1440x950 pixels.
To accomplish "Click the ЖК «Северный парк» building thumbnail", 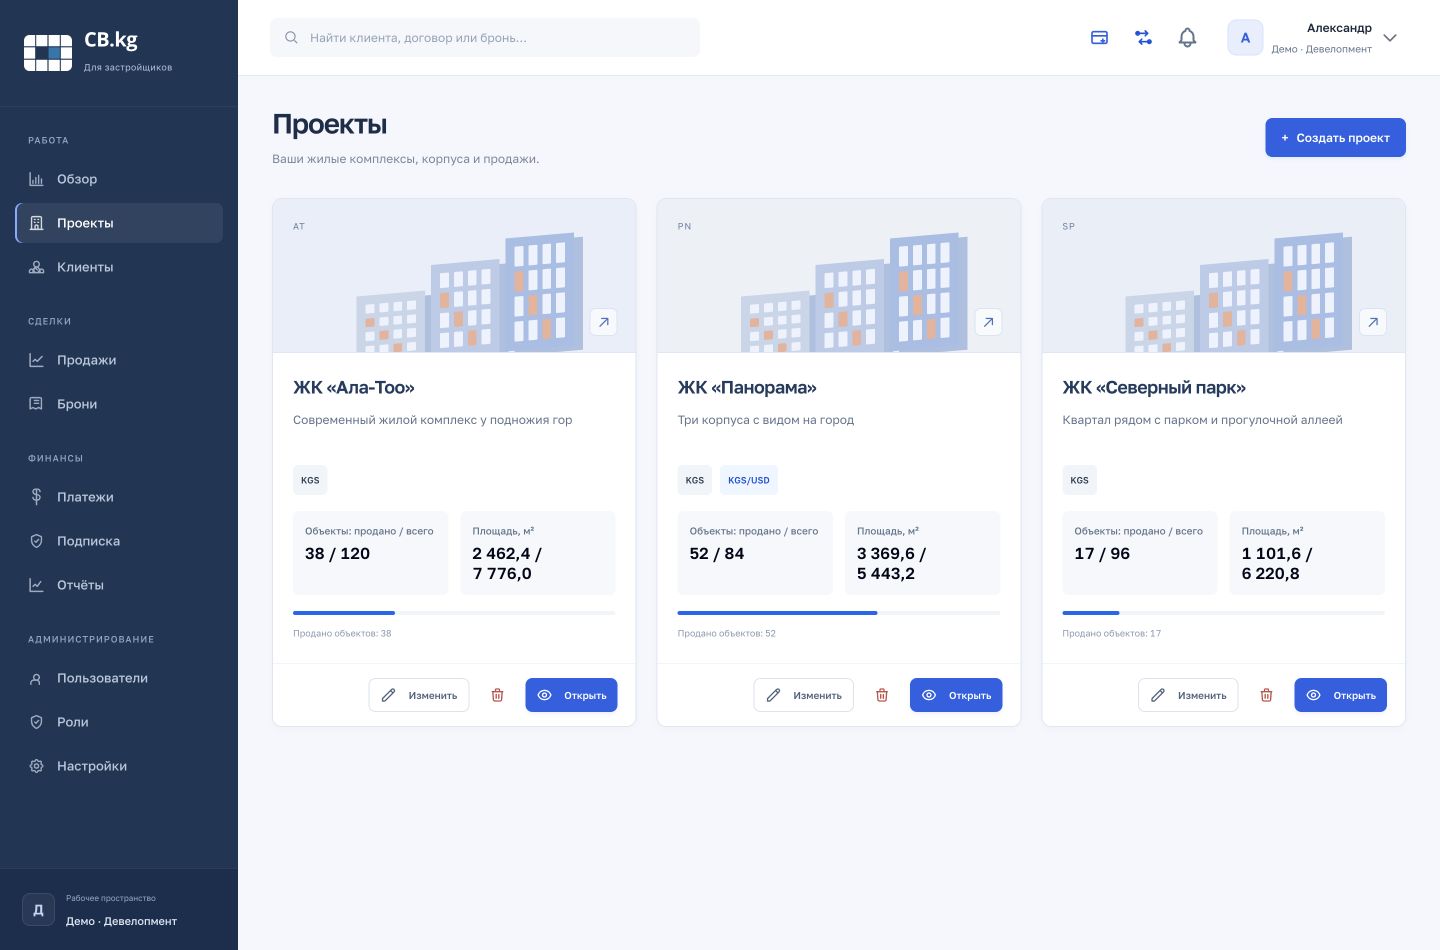I will click(1223, 276).
